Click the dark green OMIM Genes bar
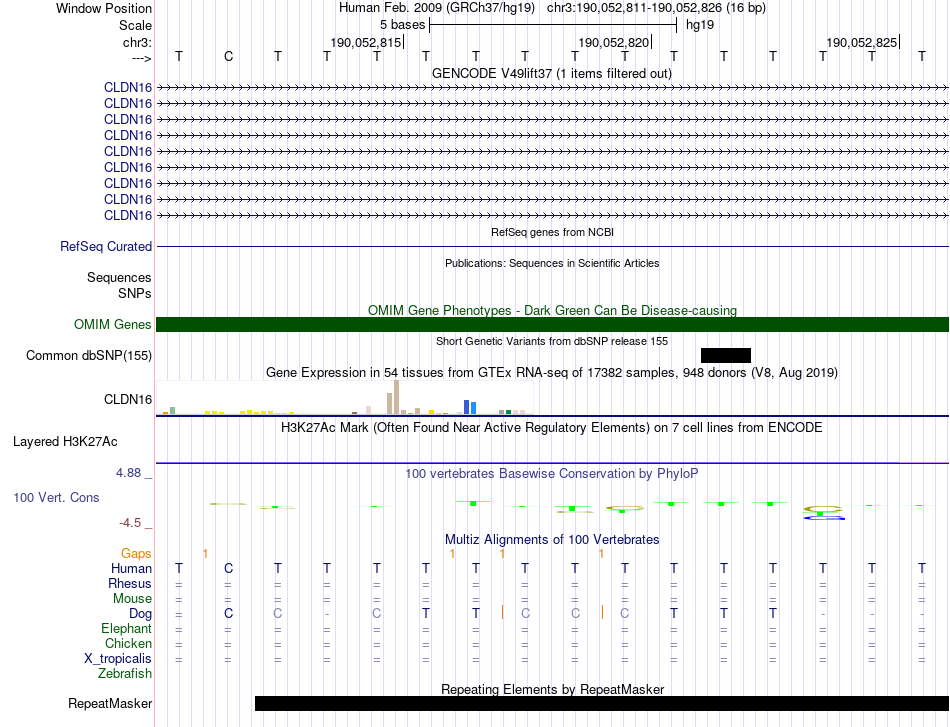The height and width of the screenshot is (727, 950). click(552, 325)
